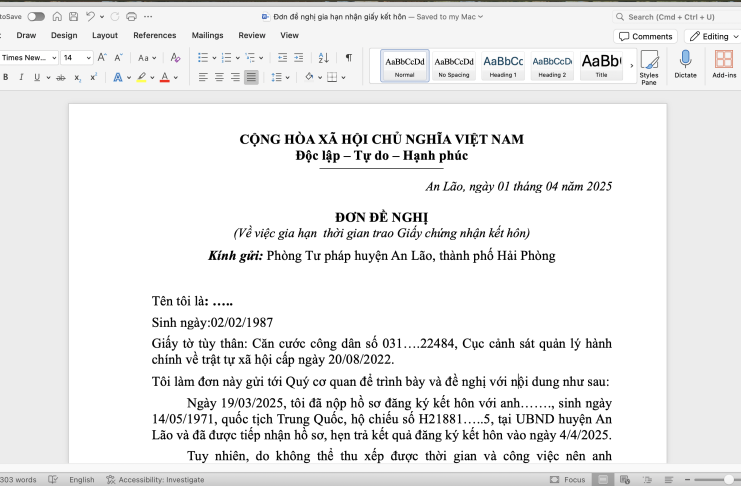Image resolution: width=741 pixels, height=486 pixels.
Task: Click the Print icon
Action: [x=131, y=17]
